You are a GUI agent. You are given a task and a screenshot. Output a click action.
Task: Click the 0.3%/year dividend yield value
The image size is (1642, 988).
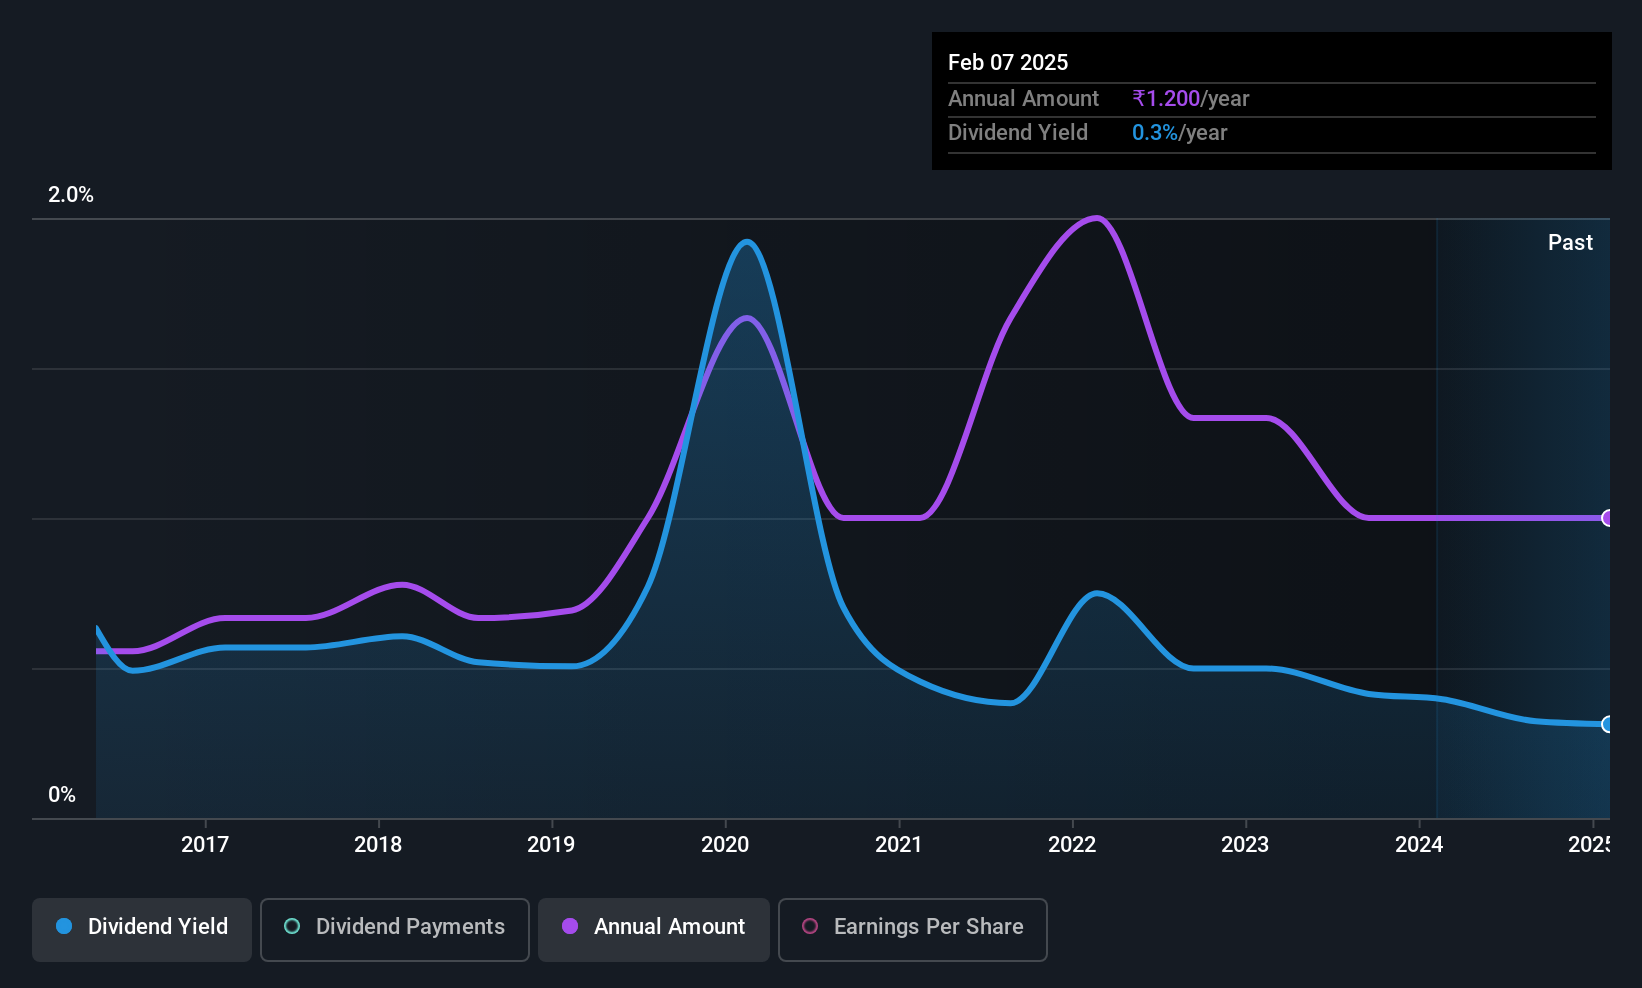click(x=1180, y=132)
